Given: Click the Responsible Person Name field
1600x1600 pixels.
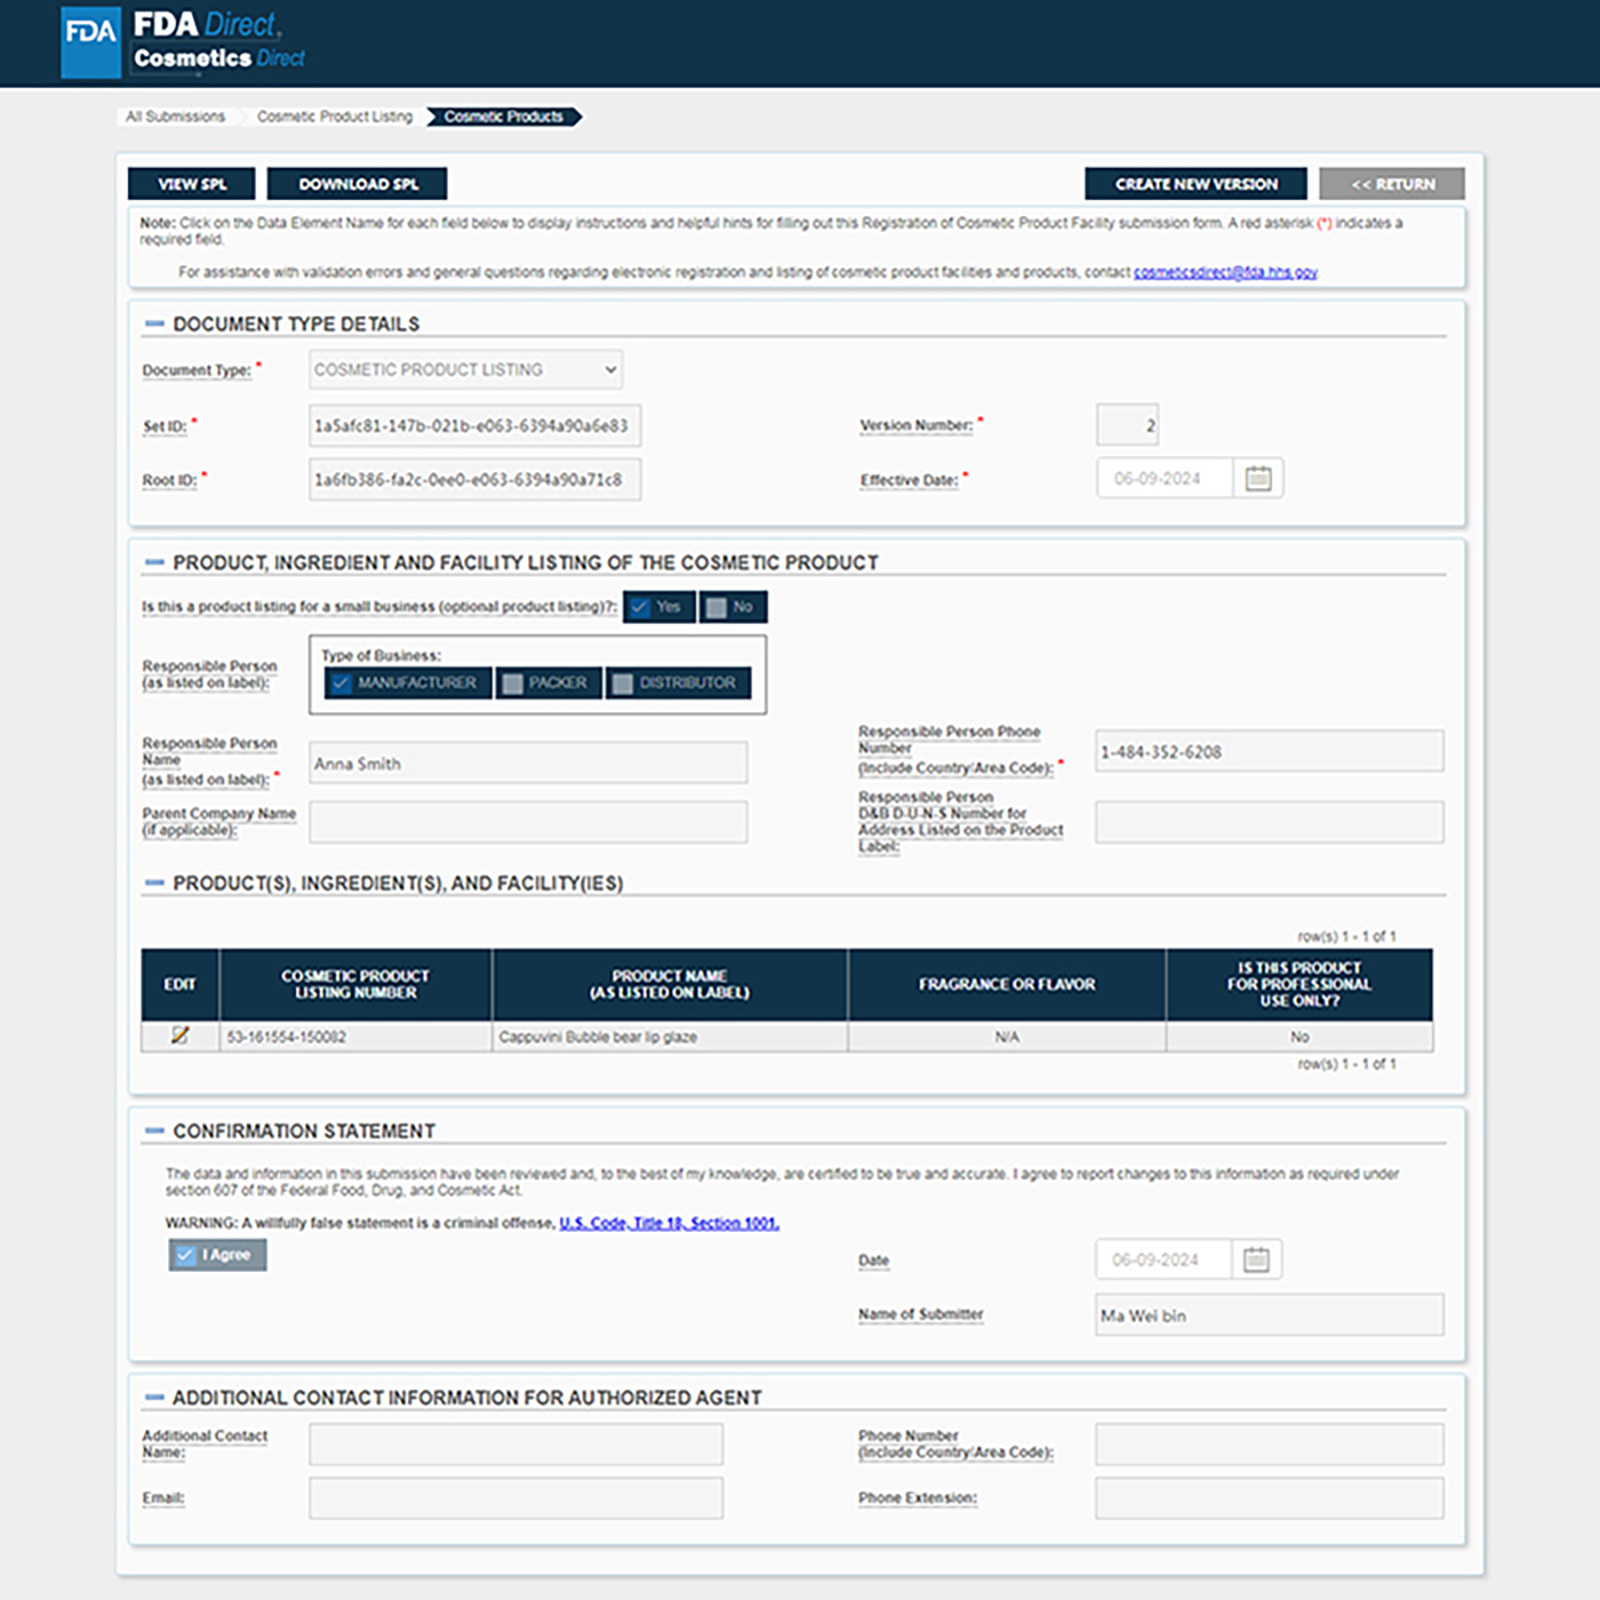Looking at the screenshot, I should coord(527,764).
